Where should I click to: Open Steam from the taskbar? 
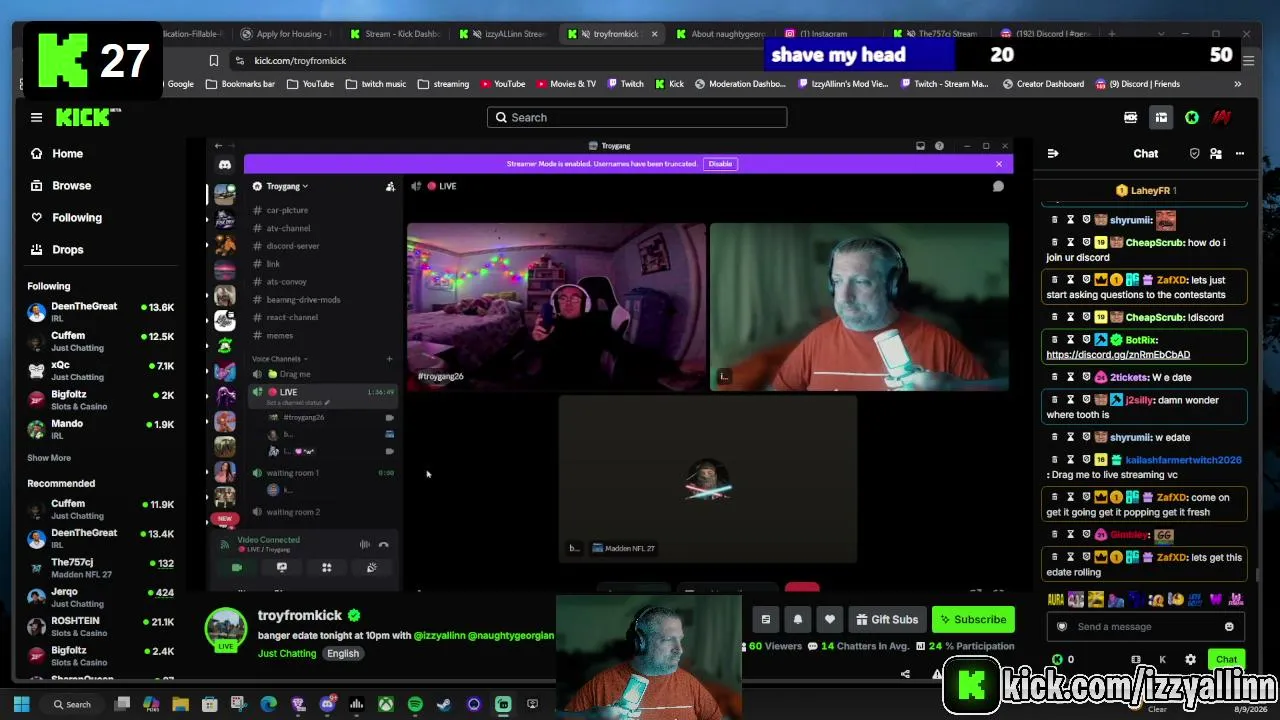(444, 704)
